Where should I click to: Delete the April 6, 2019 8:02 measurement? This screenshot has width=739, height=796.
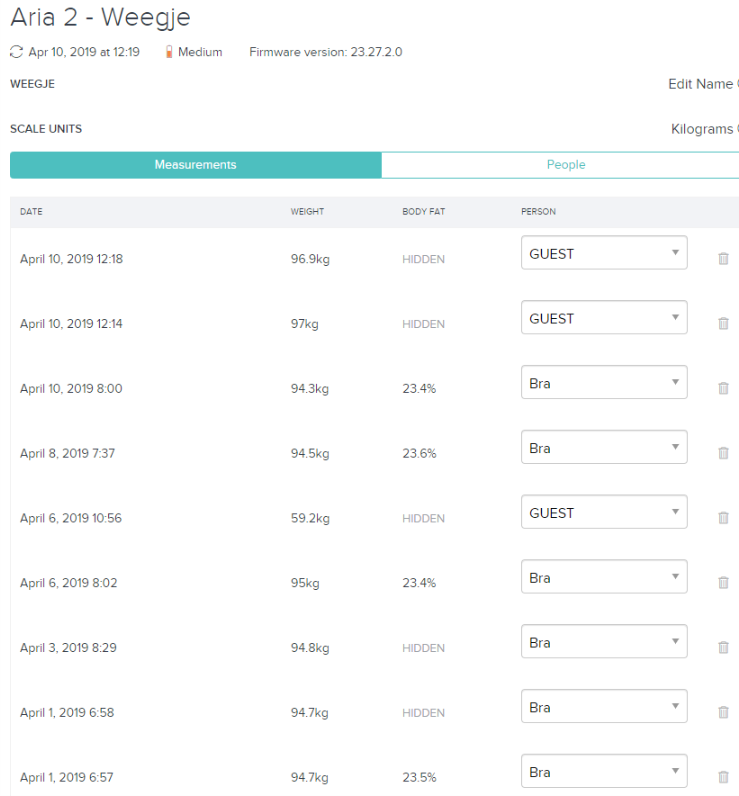point(723,582)
